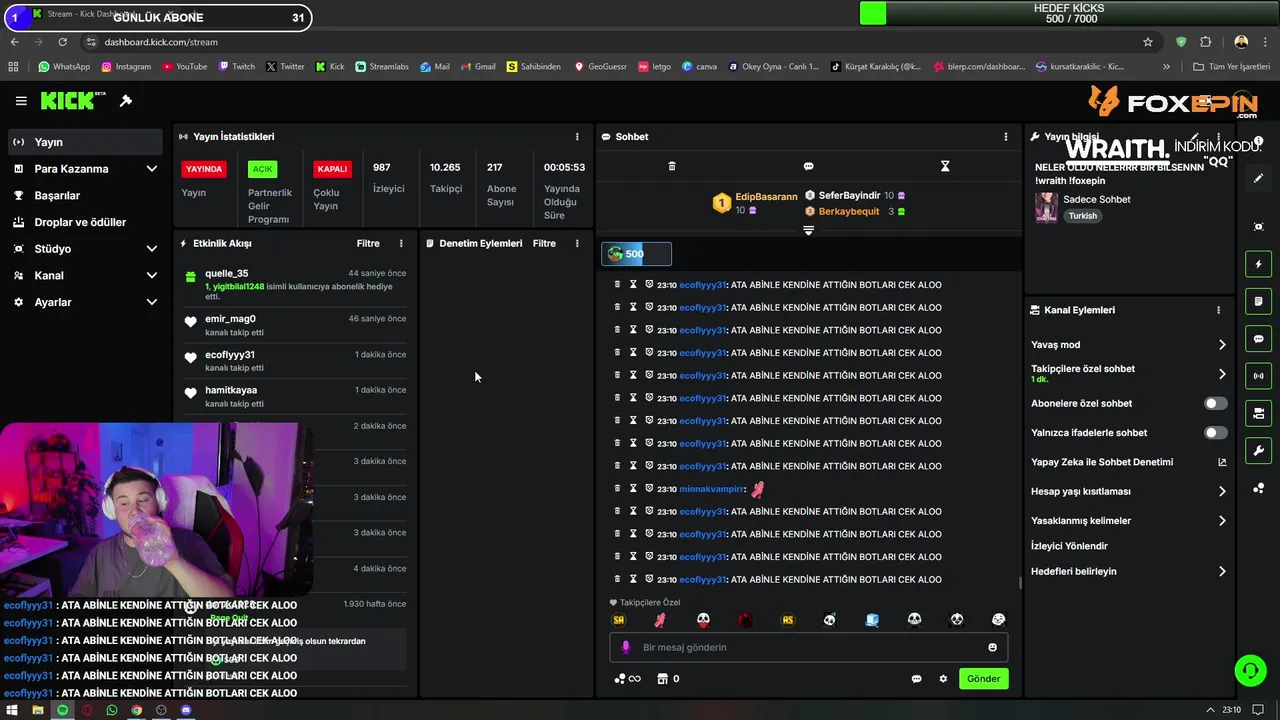Open GeoGuessr bookmark
The height and width of the screenshot is (720, 1280).
[600, 67]
